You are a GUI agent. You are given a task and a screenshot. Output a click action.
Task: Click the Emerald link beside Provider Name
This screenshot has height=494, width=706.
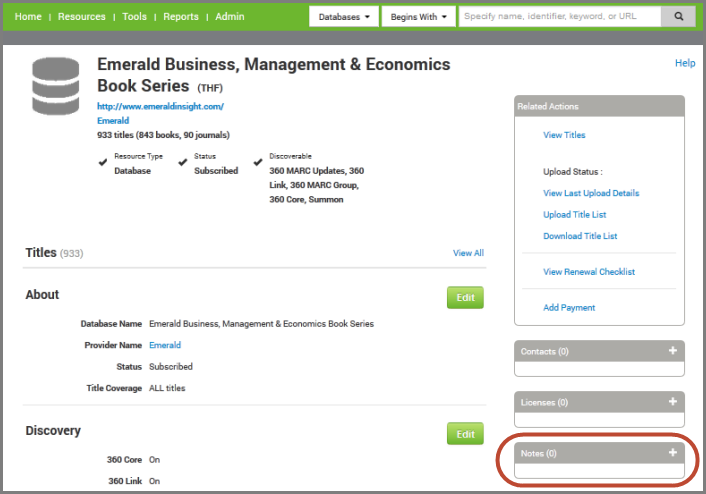[x=165, y=345]
